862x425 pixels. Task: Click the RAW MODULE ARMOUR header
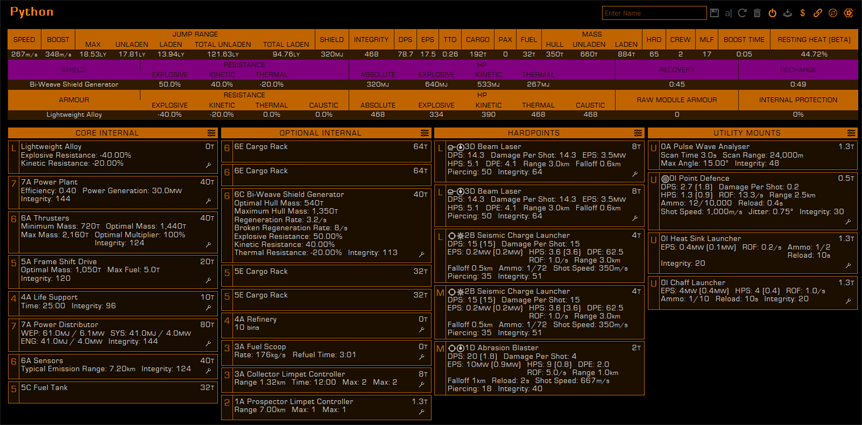point(676,100)
